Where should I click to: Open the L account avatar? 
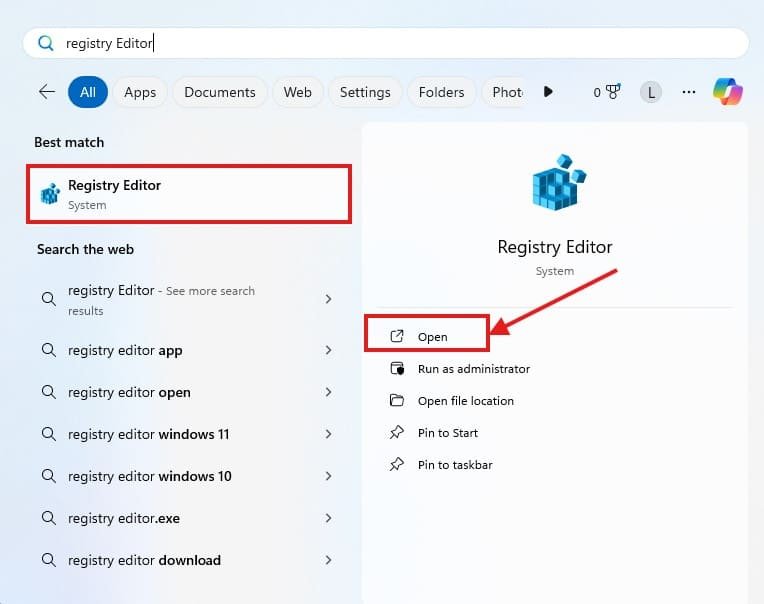click(651, 92)
